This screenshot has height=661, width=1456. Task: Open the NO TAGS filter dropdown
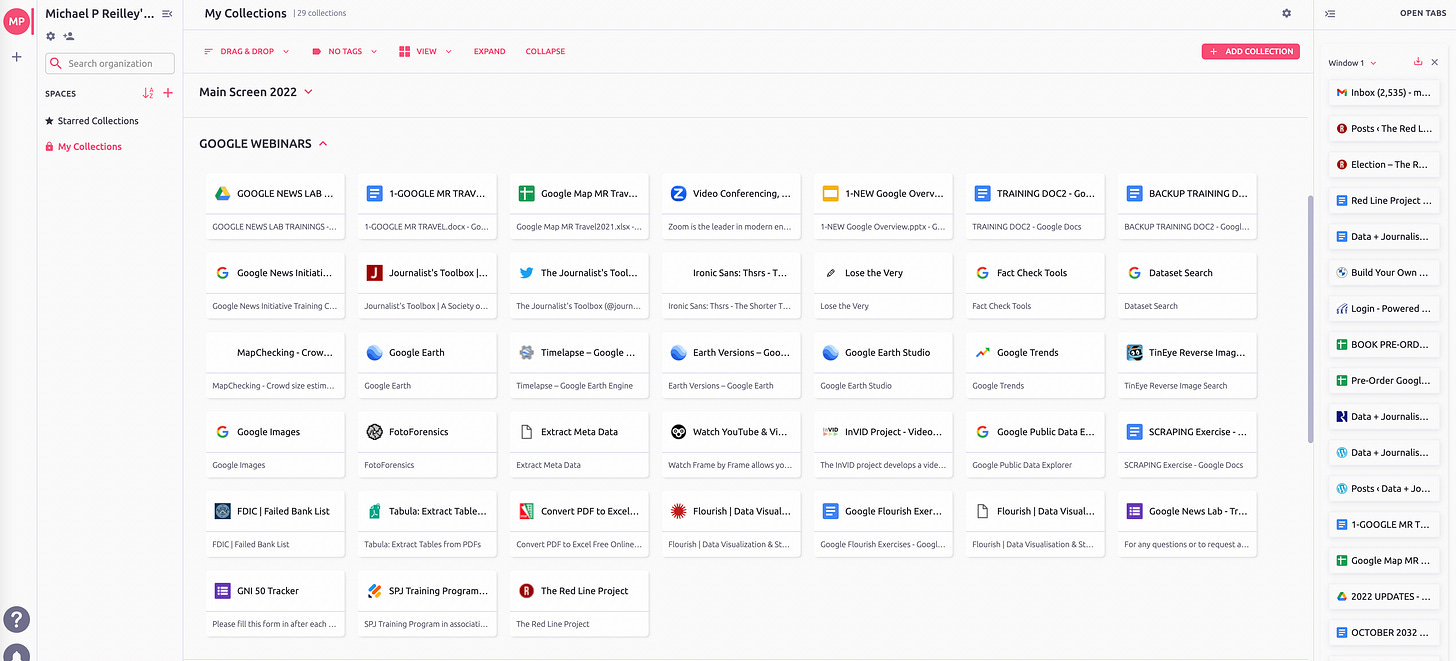tap(342, 50)
